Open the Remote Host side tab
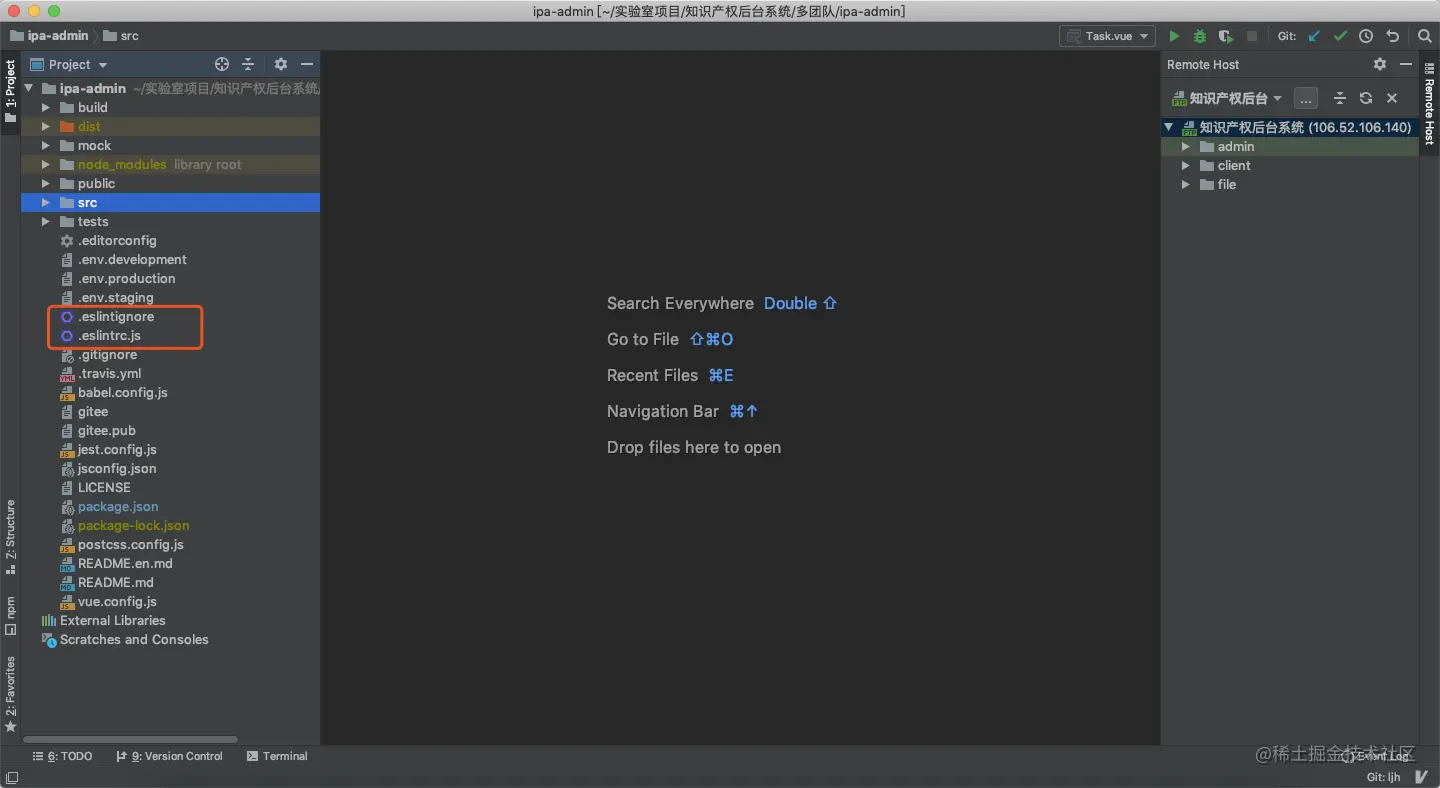Viewport: 1440px width, 788px height. pos(1429,103)
